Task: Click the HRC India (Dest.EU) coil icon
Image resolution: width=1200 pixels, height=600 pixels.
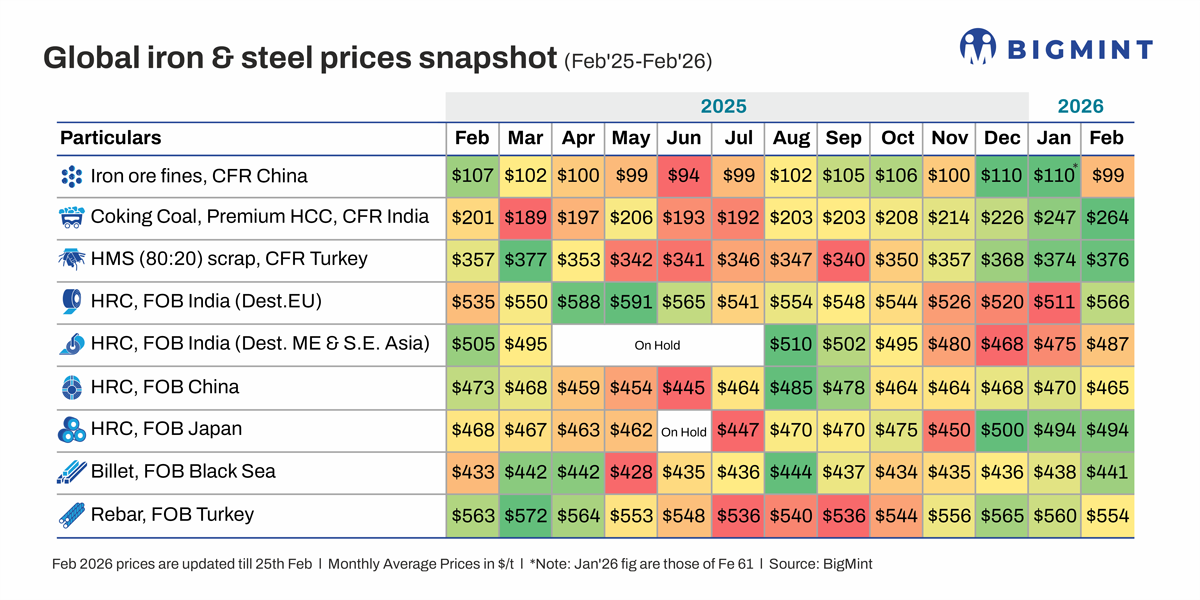Action: click(70, 302)
